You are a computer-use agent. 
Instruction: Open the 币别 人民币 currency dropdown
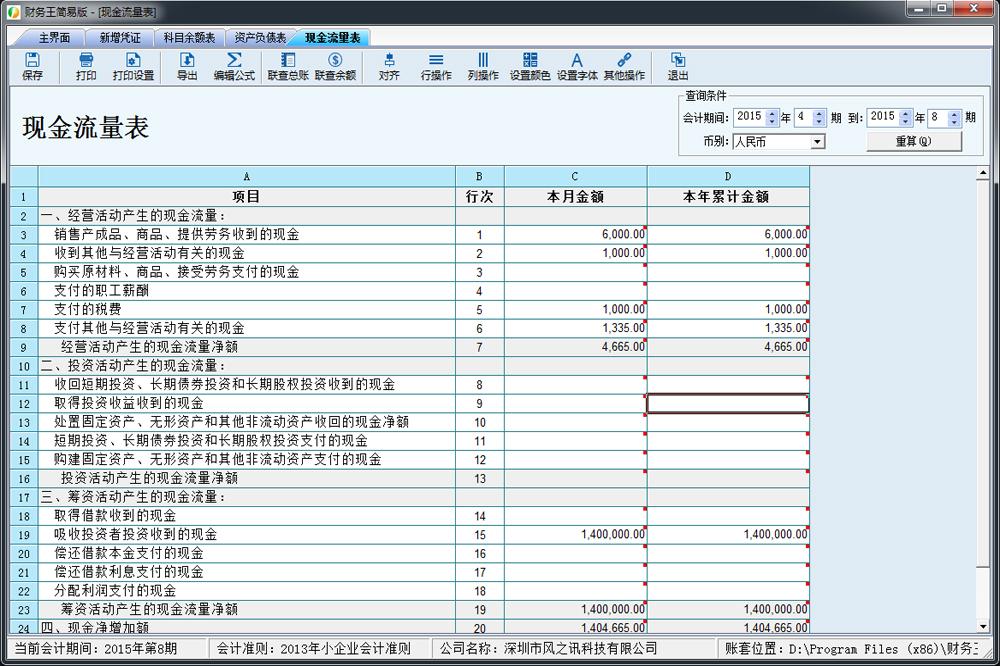pos(818,142)
